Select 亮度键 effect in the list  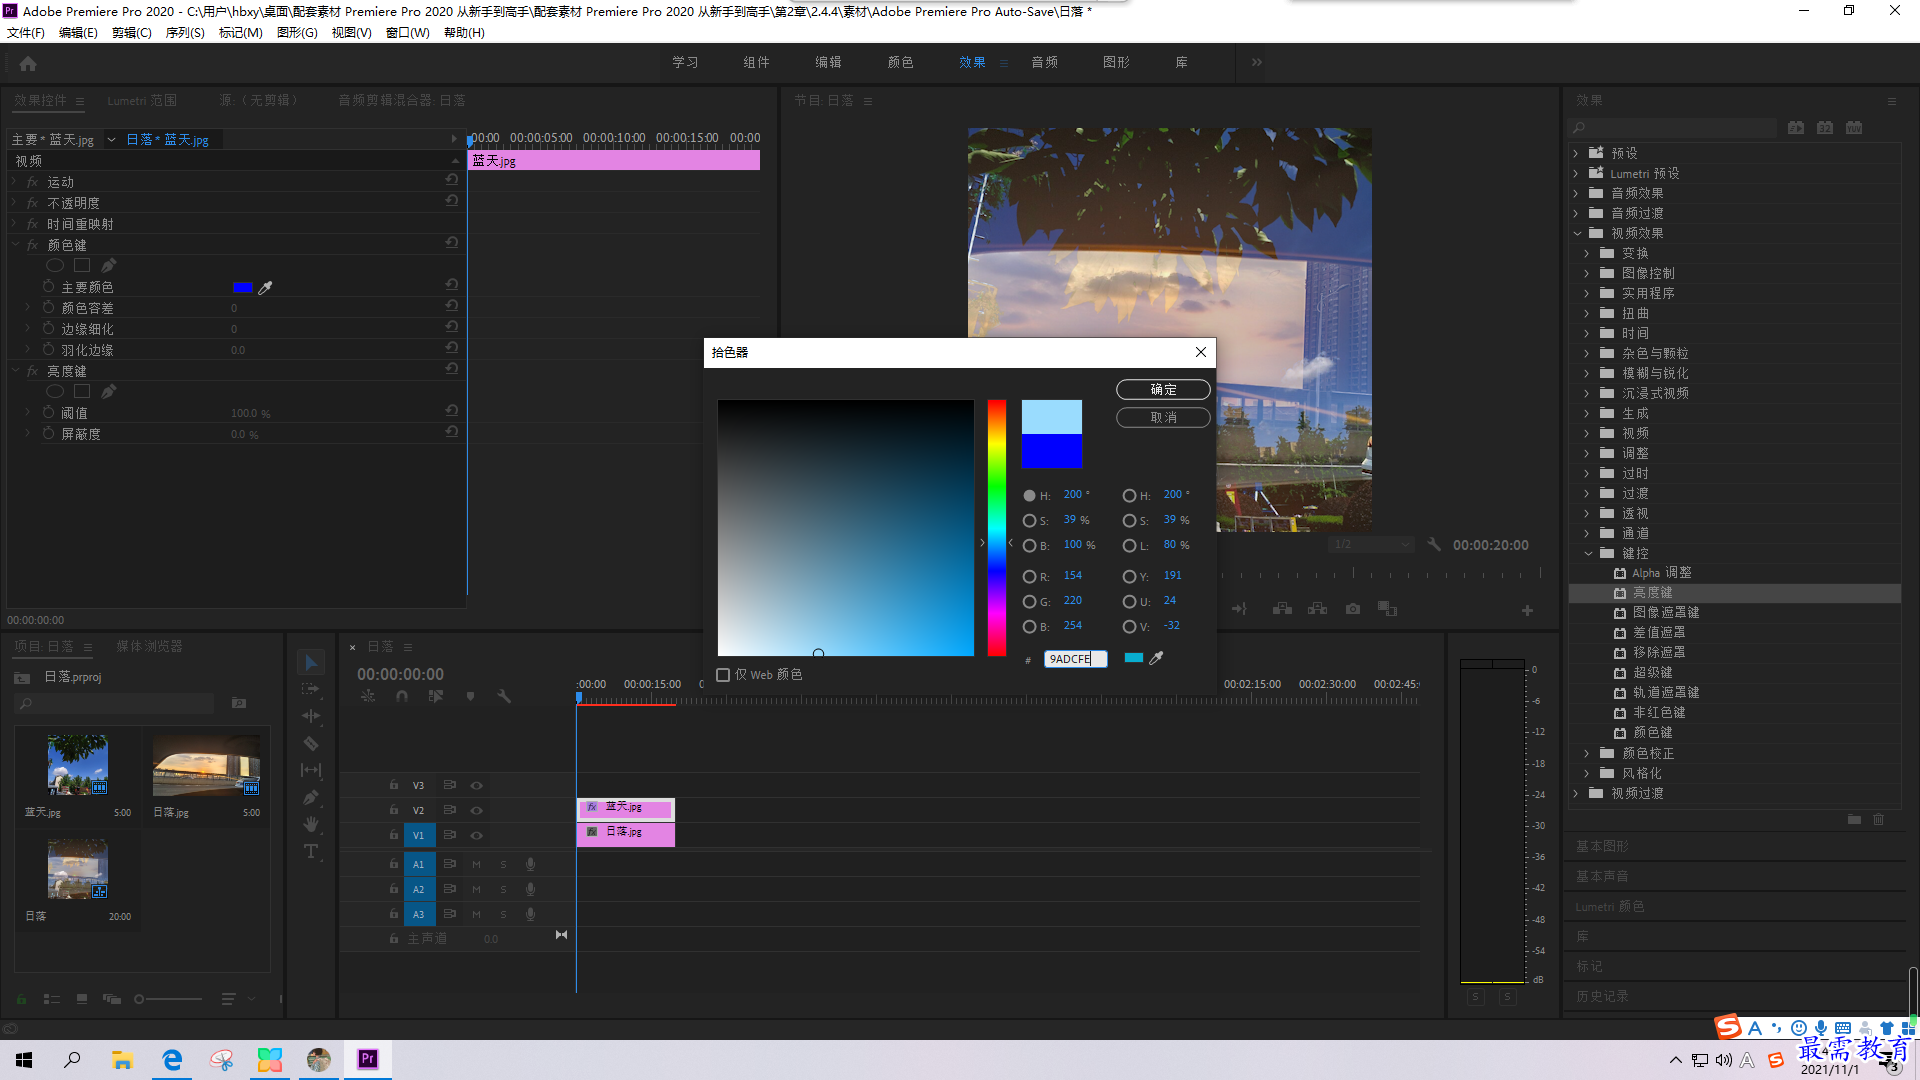[x=1652, y=593]
